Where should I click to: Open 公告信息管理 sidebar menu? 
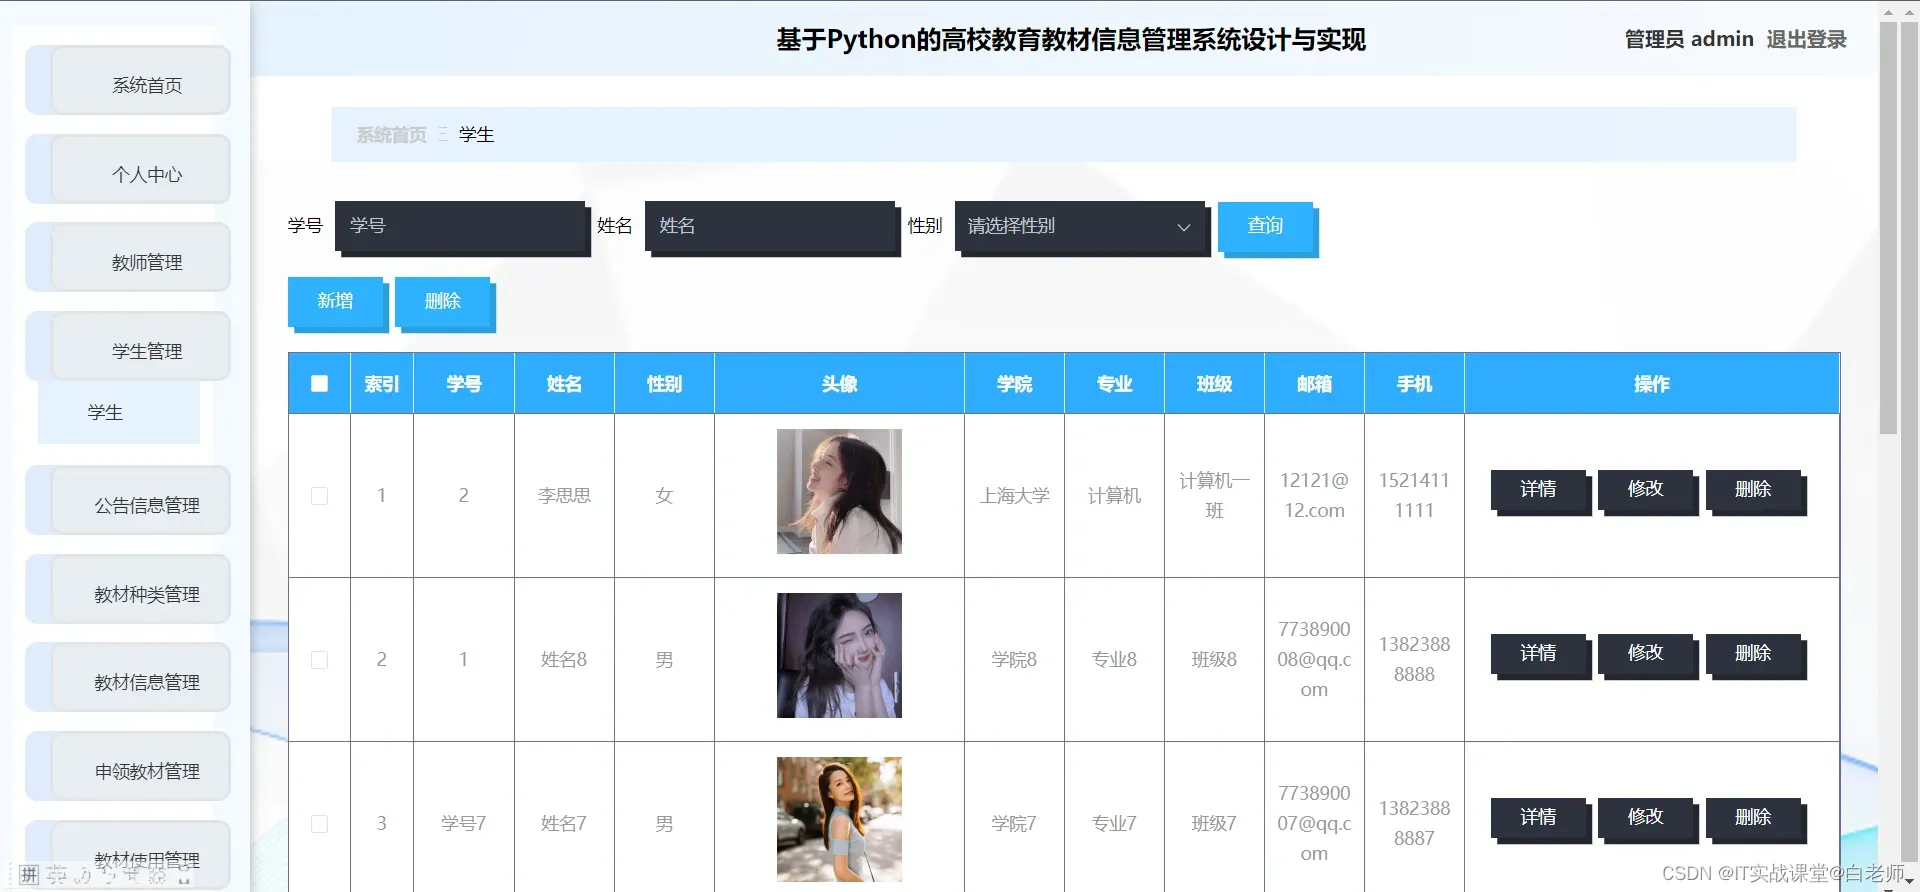pos(128,501)
